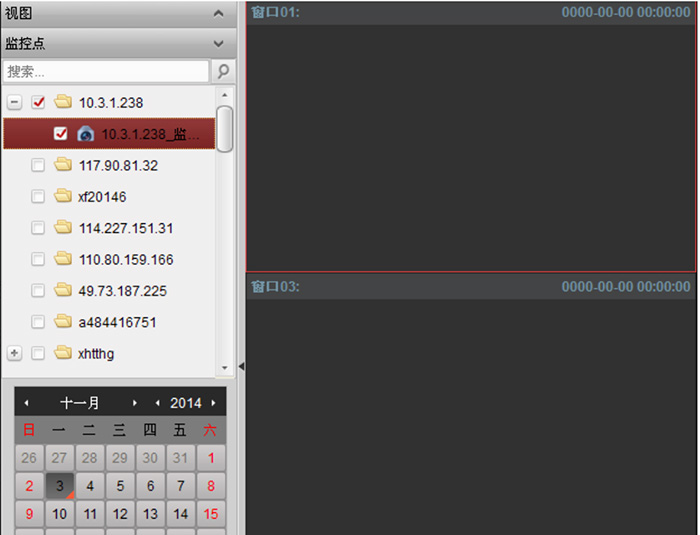The height and width of the screenshot is (535, 700).
Task: Collapse the 10.3.1.238 tree node
Action: tap(14, 102)
